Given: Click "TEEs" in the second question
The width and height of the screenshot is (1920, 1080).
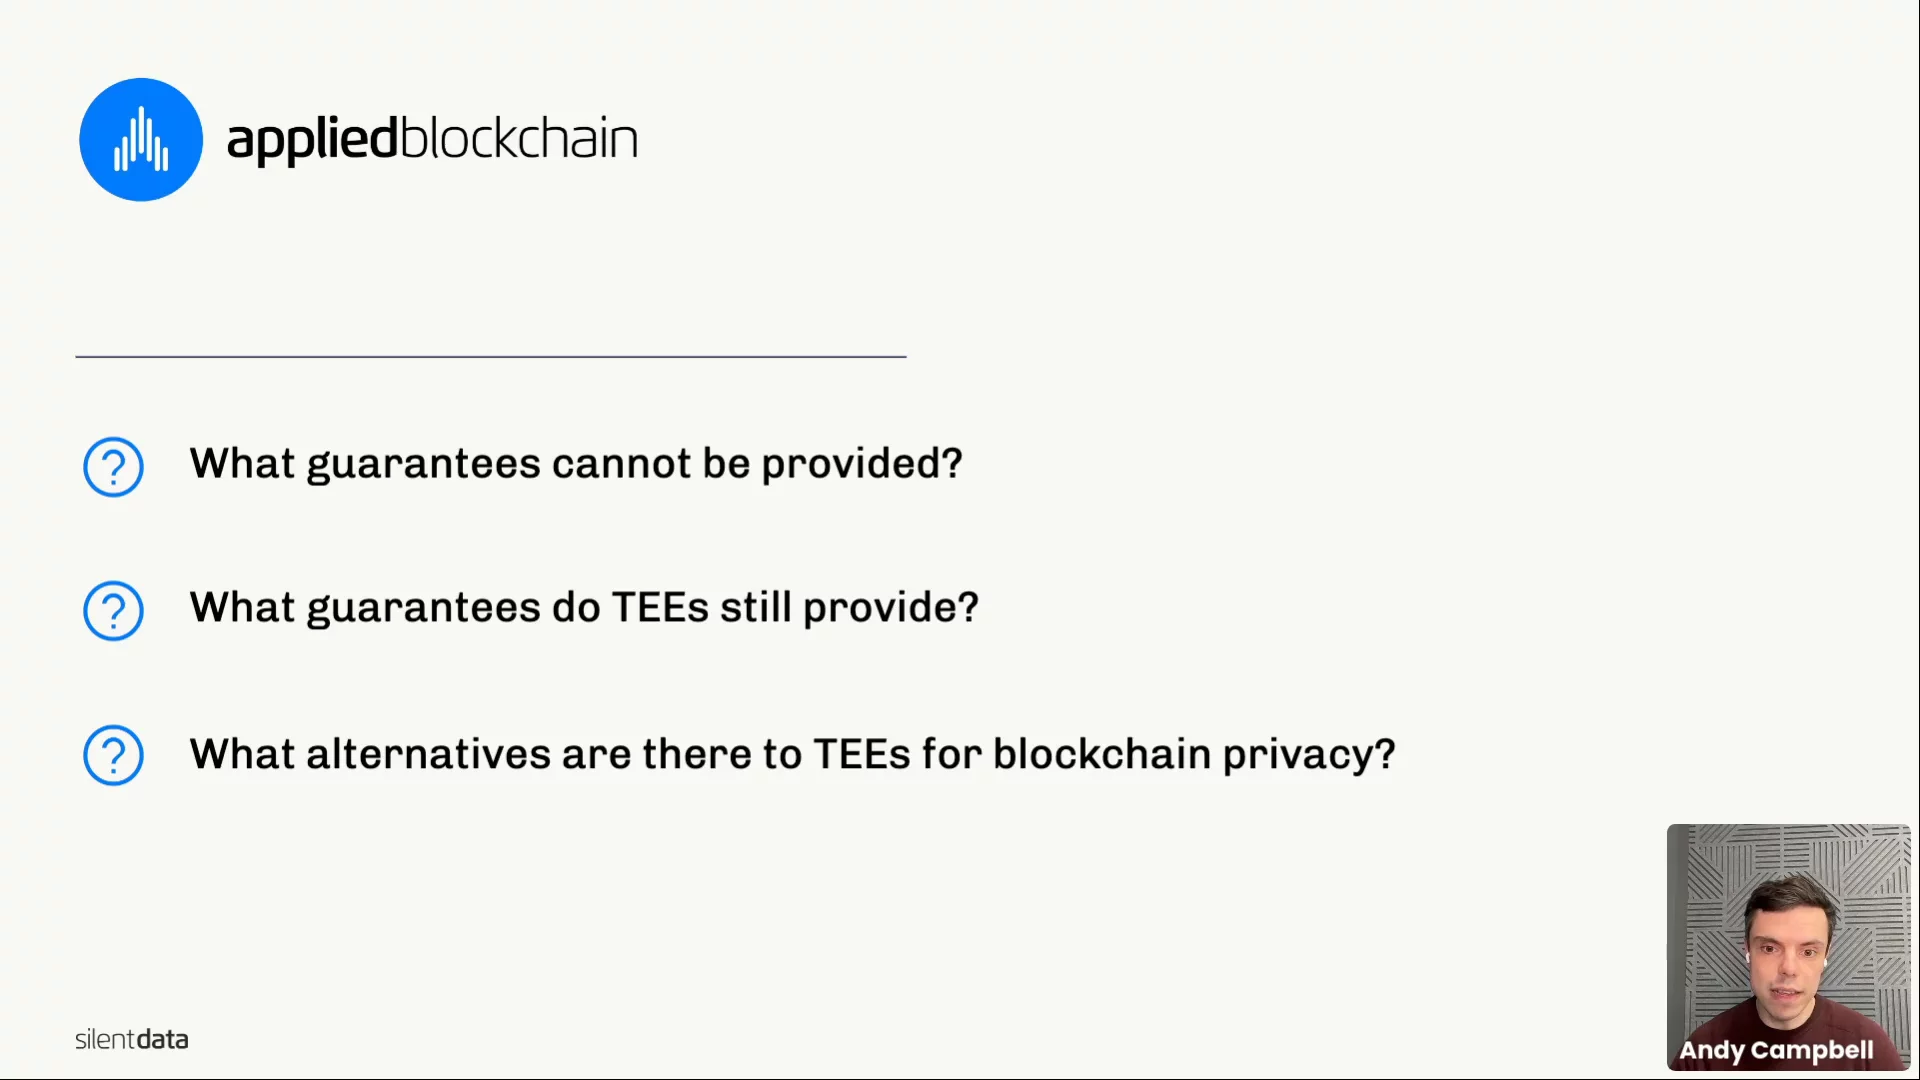Looking at the screenshot, I should (x=660, y=608).
